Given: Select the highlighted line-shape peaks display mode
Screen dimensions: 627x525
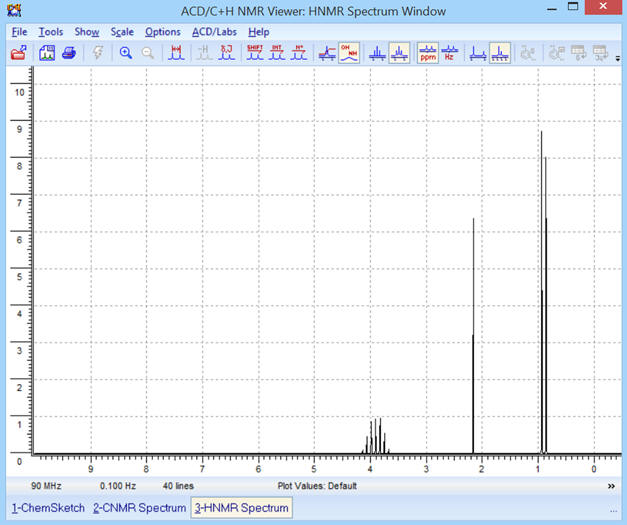Looking at the screenshot, I should [x=399, y=53].
